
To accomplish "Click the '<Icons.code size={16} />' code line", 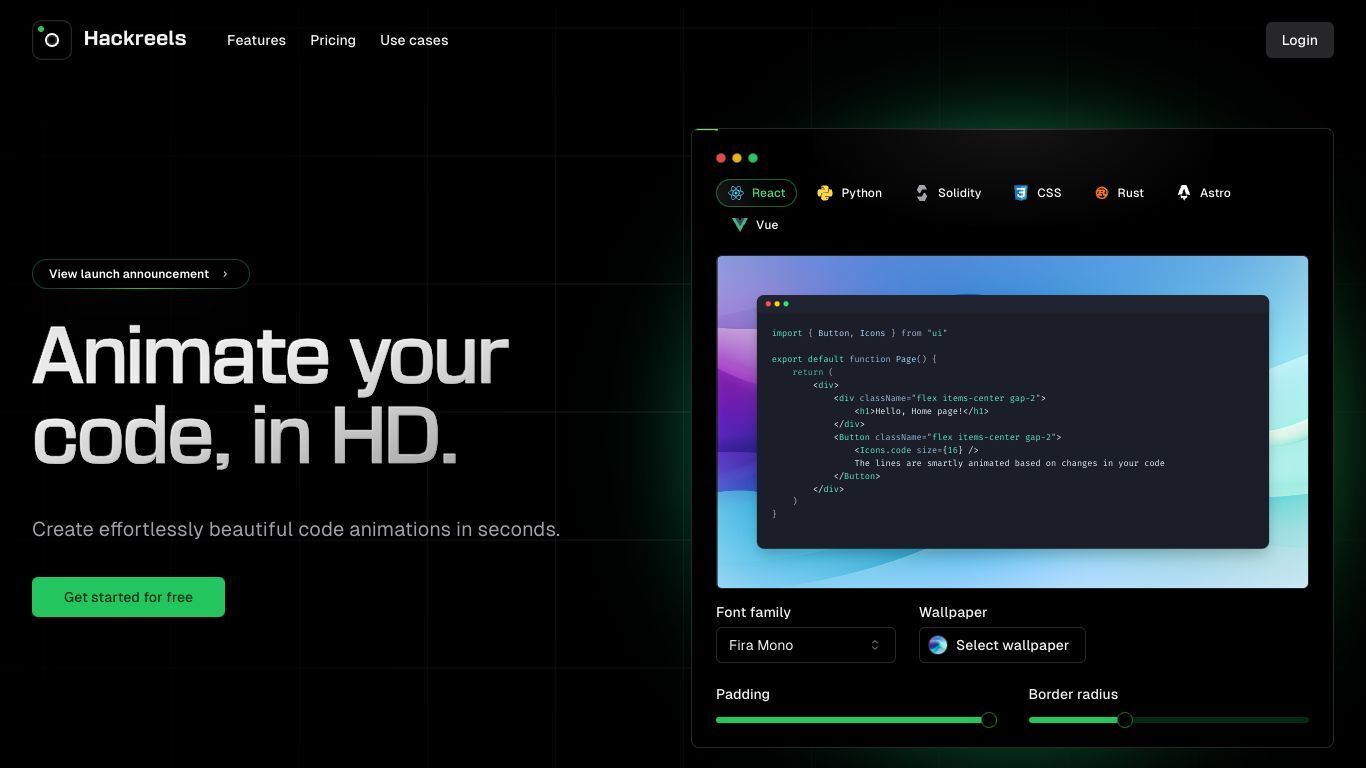I will 916,450.
